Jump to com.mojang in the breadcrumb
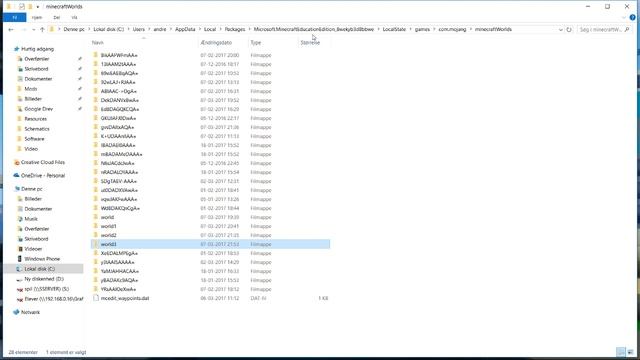Screen dimensions: 640x360 [452, 29]
